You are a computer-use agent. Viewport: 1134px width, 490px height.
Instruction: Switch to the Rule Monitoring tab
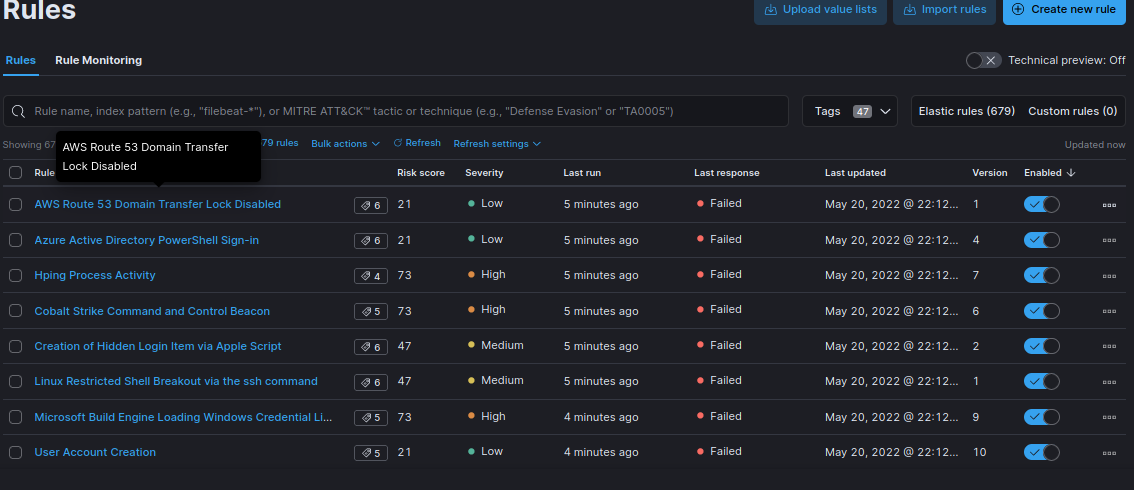click(x=98, y=61)
